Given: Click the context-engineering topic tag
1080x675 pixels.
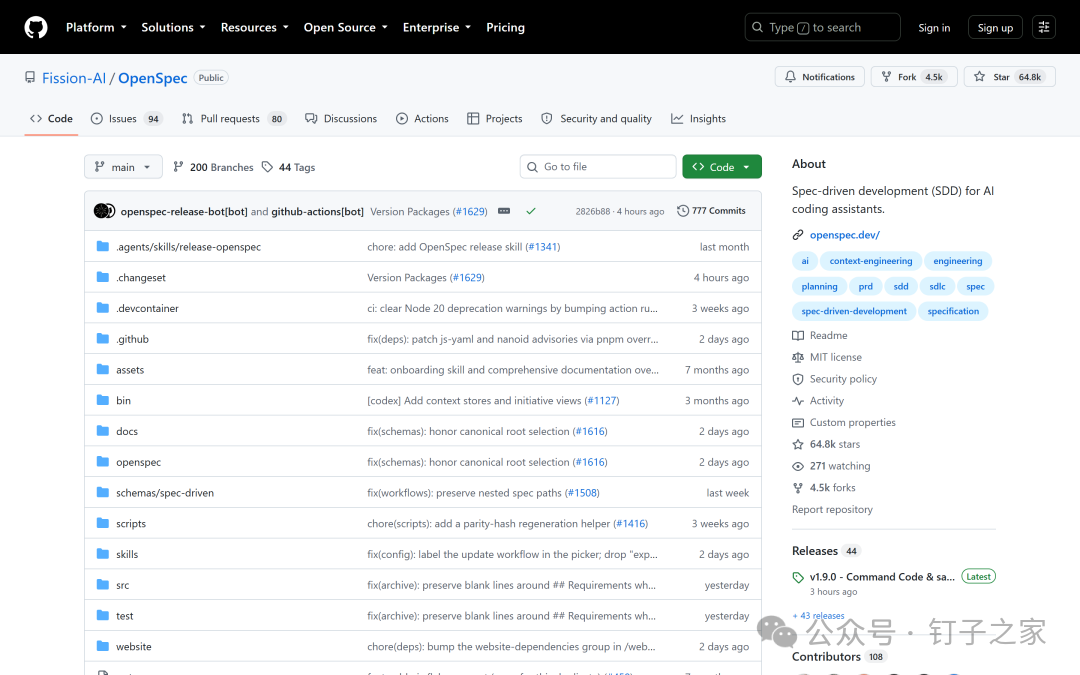Looking at the screenshot, I should (x=871, y=261).
